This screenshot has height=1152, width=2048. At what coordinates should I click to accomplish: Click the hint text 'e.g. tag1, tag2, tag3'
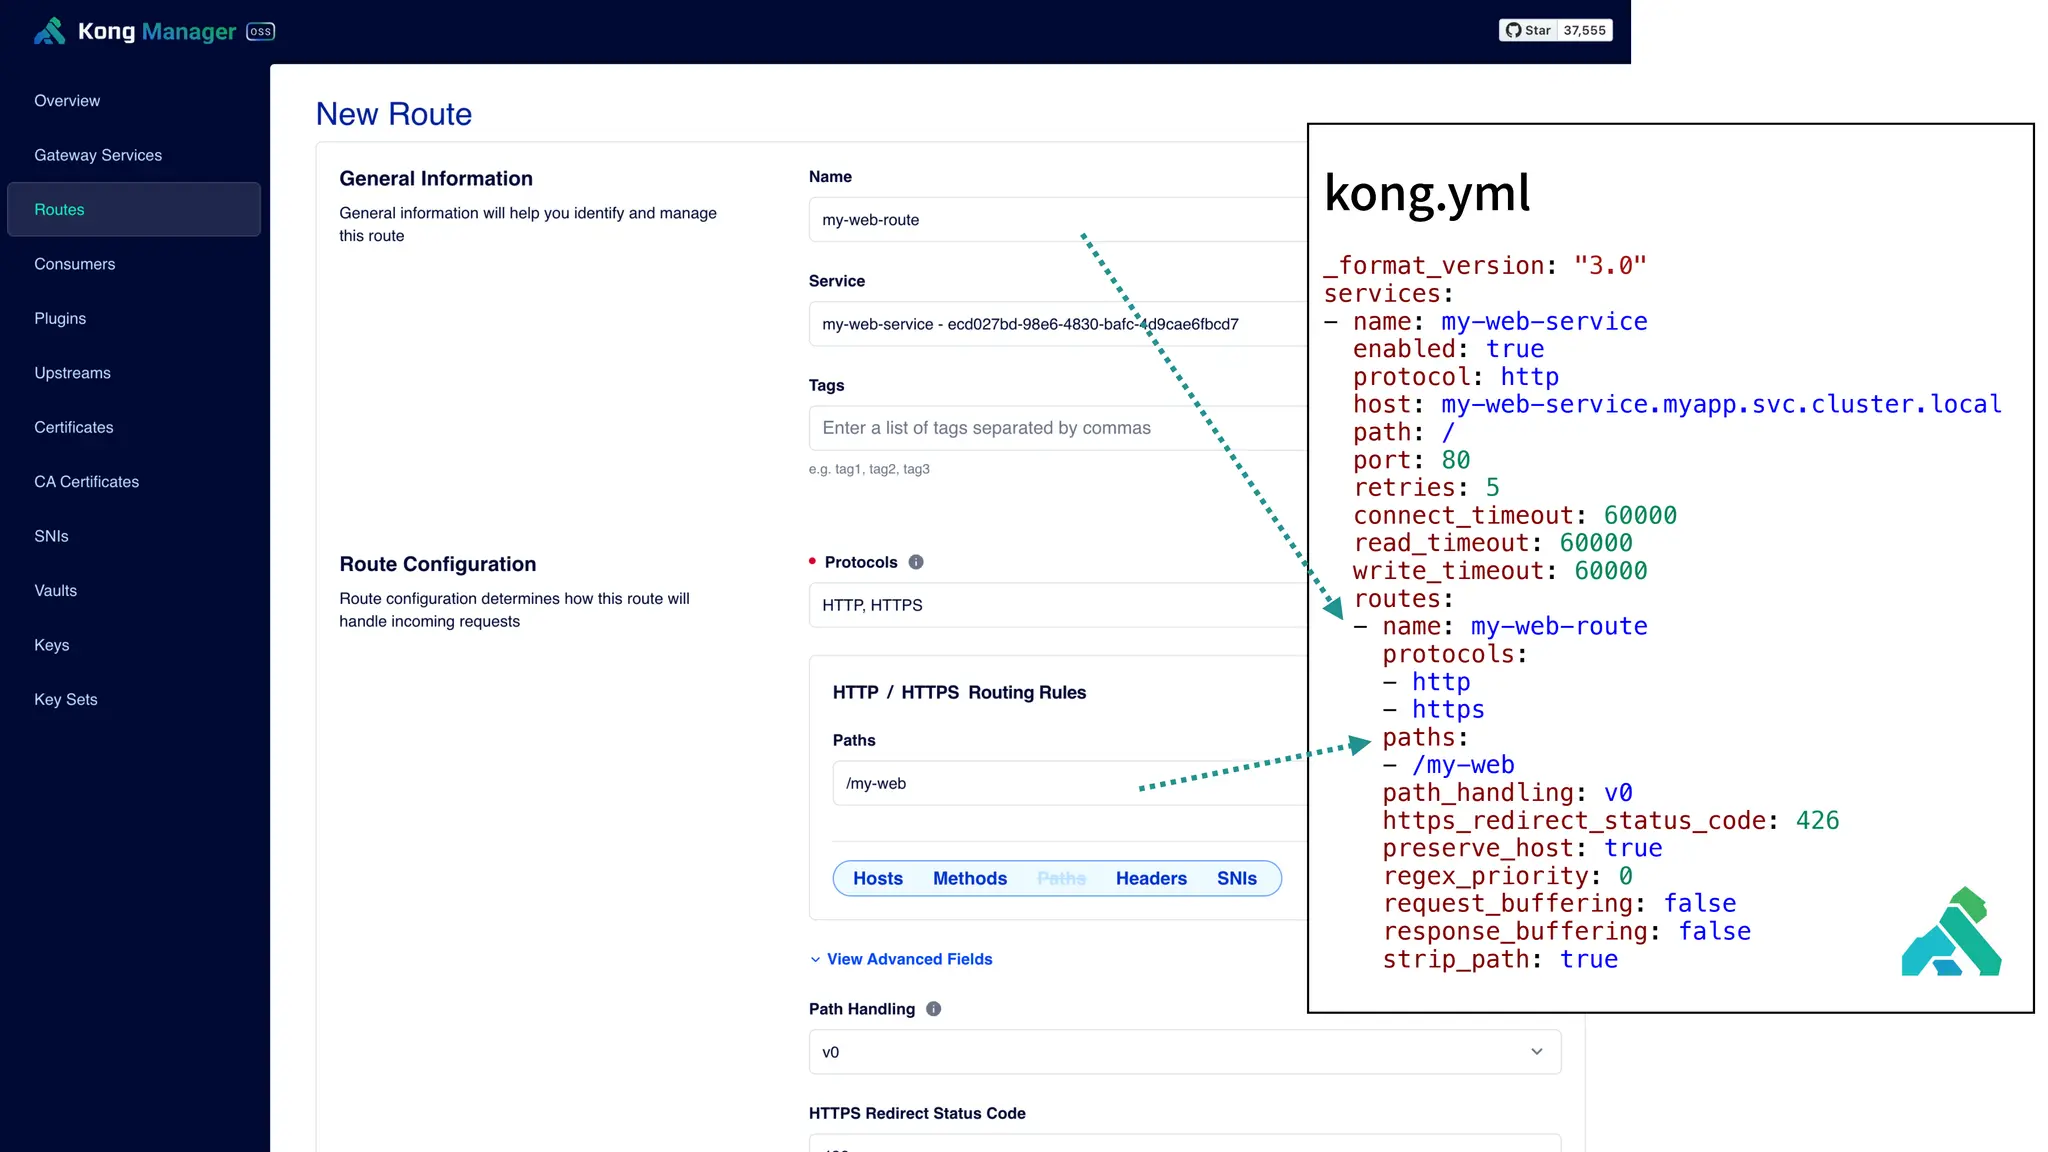(x=869, y=469)
